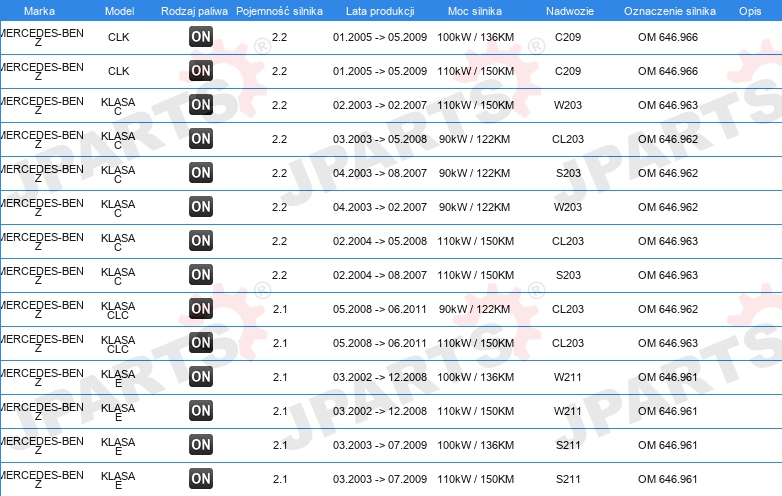This screenshot has height=496, width=782.
Task: Click OM 646.962 in the KLASA CLC row
Action: coord(668,309)
